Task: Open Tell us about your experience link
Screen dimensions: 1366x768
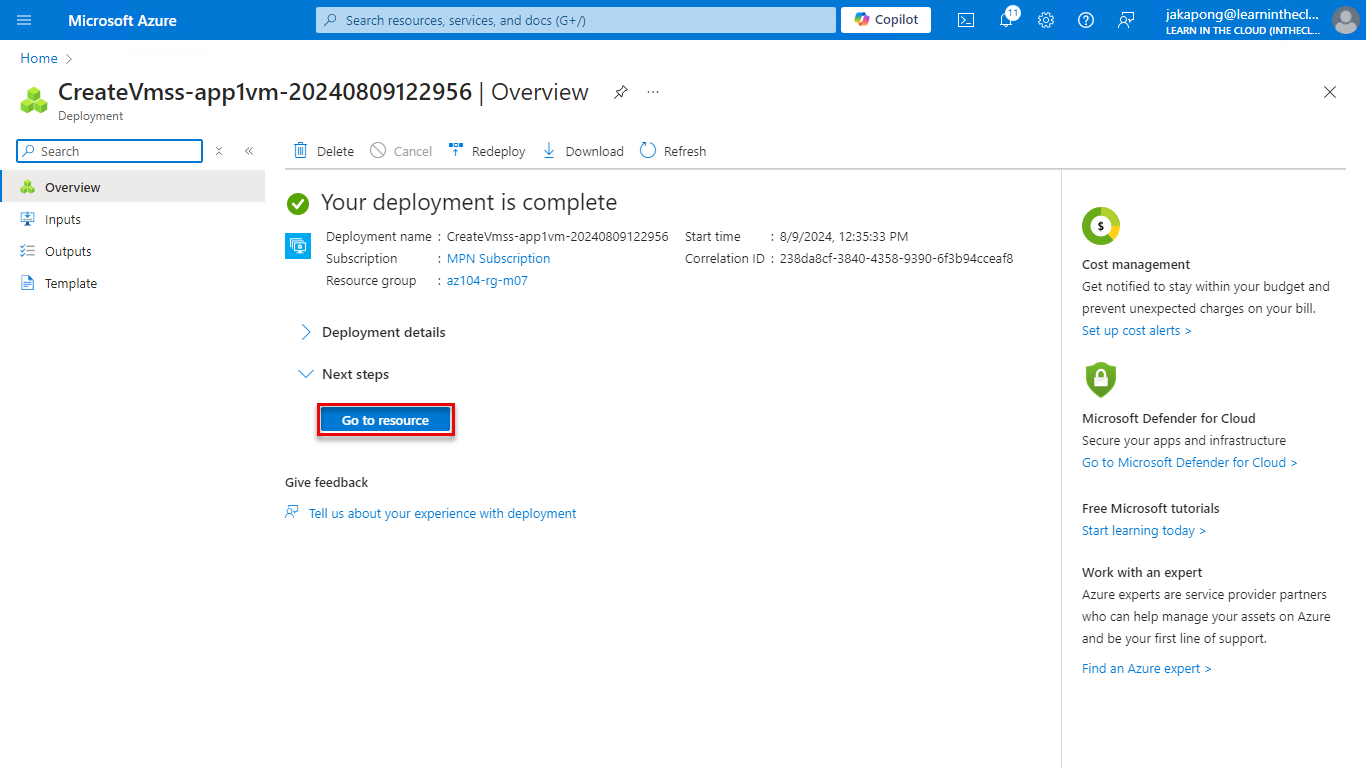Action: pos(442,513)
